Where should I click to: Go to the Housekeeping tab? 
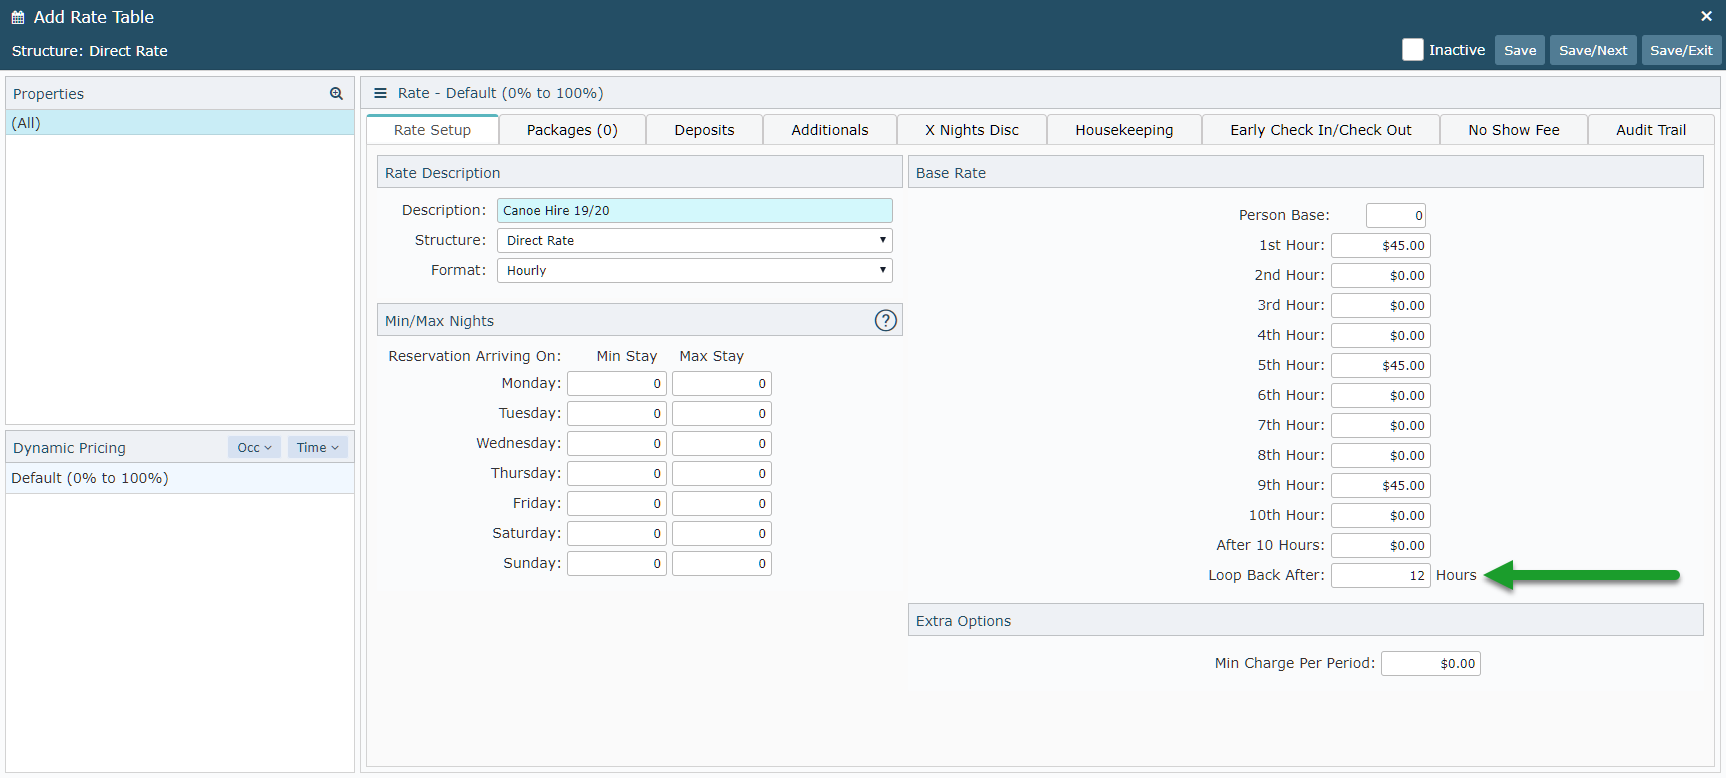click(x=1124, y=130)
